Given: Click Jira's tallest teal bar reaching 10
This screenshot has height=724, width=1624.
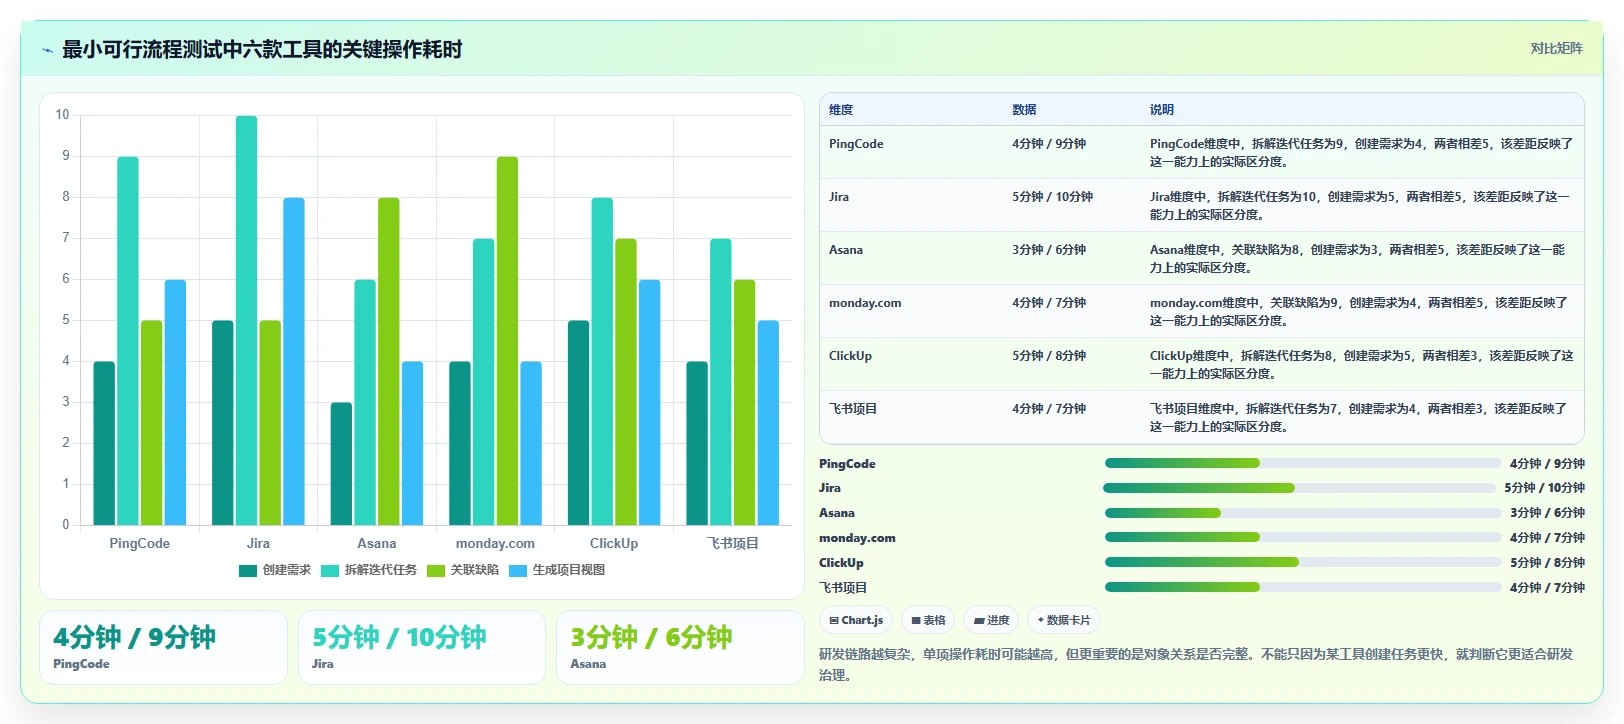Looking at the screenshot, I should (246, 320).
